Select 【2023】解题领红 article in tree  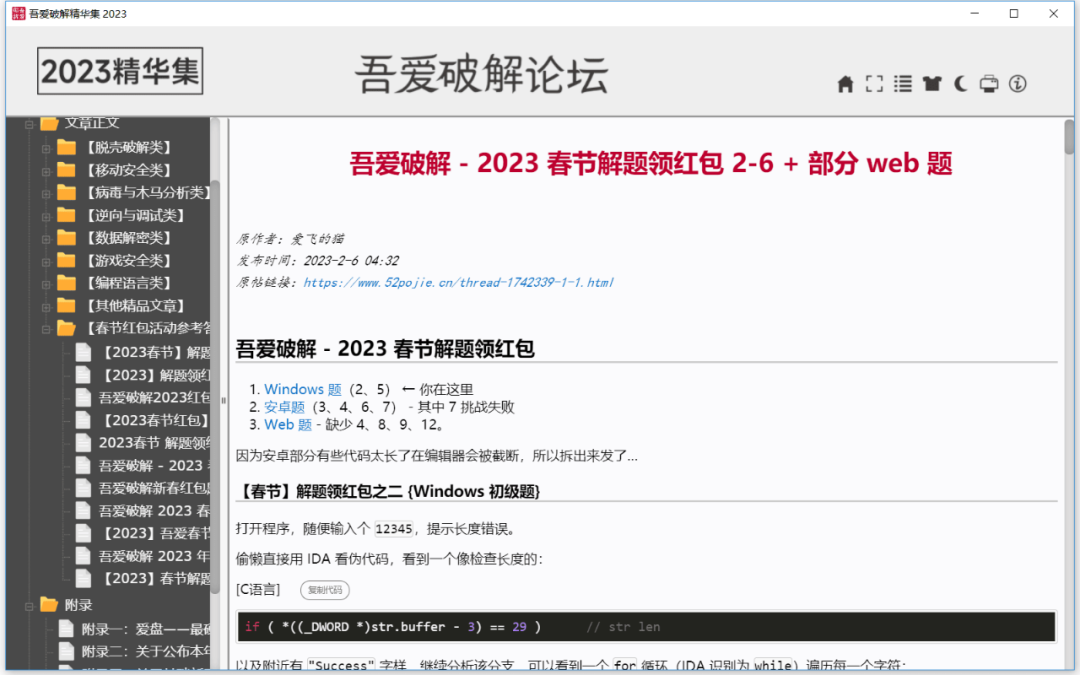pyautogui.click(x=156, y=375)
